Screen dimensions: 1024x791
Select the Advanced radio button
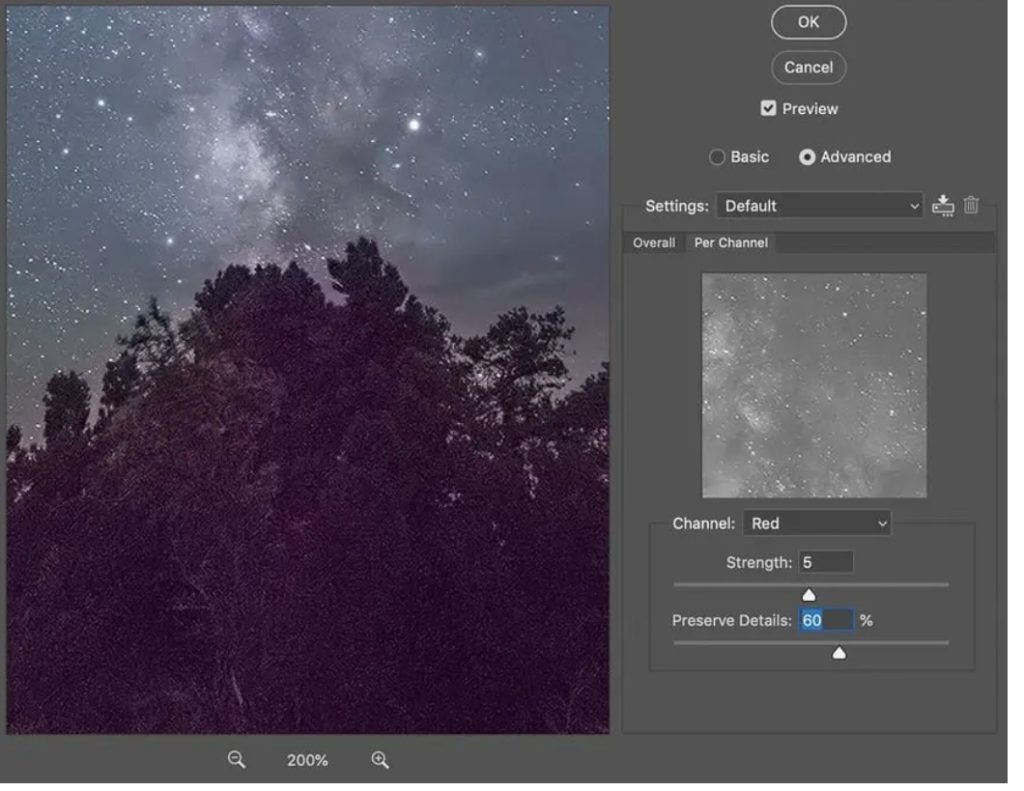point(807,157)
